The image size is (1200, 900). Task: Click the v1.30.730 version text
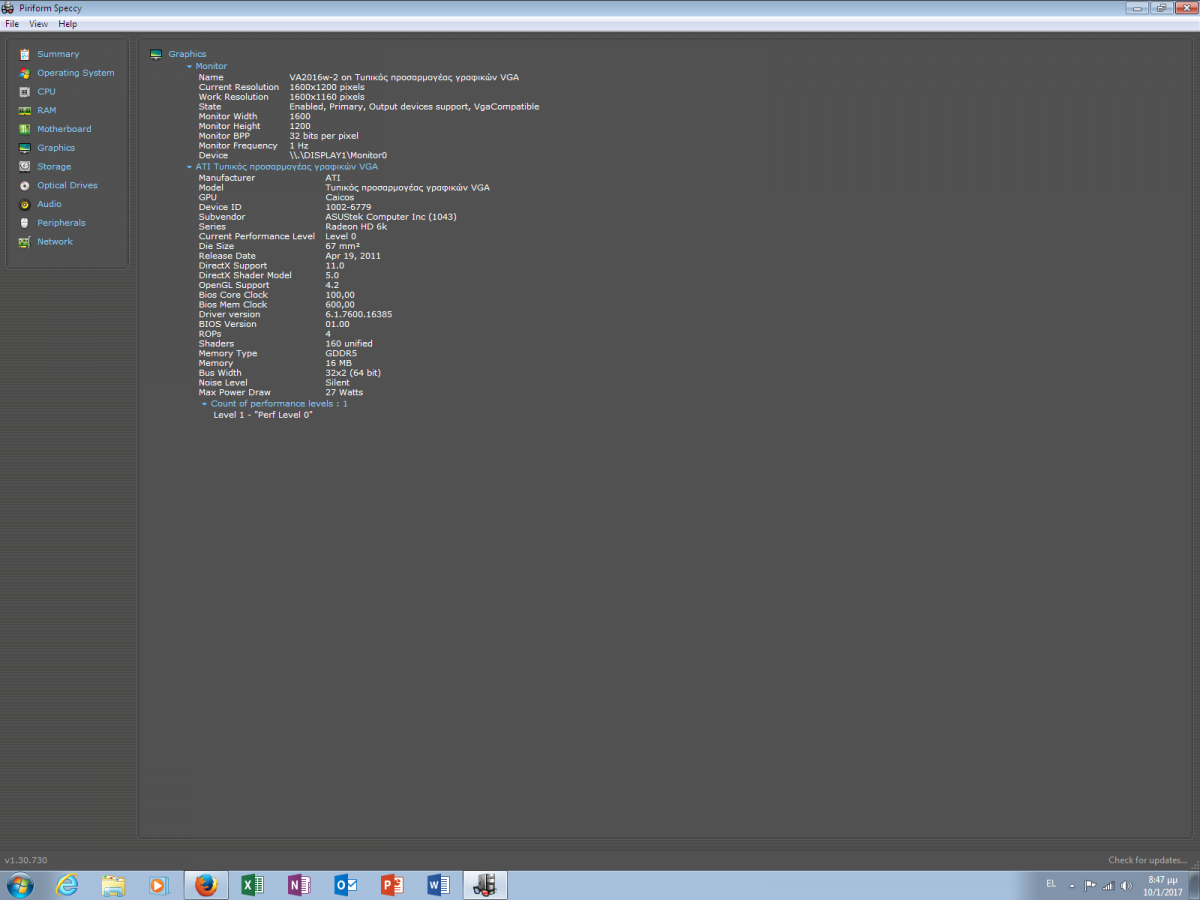(x=26, y=860)
